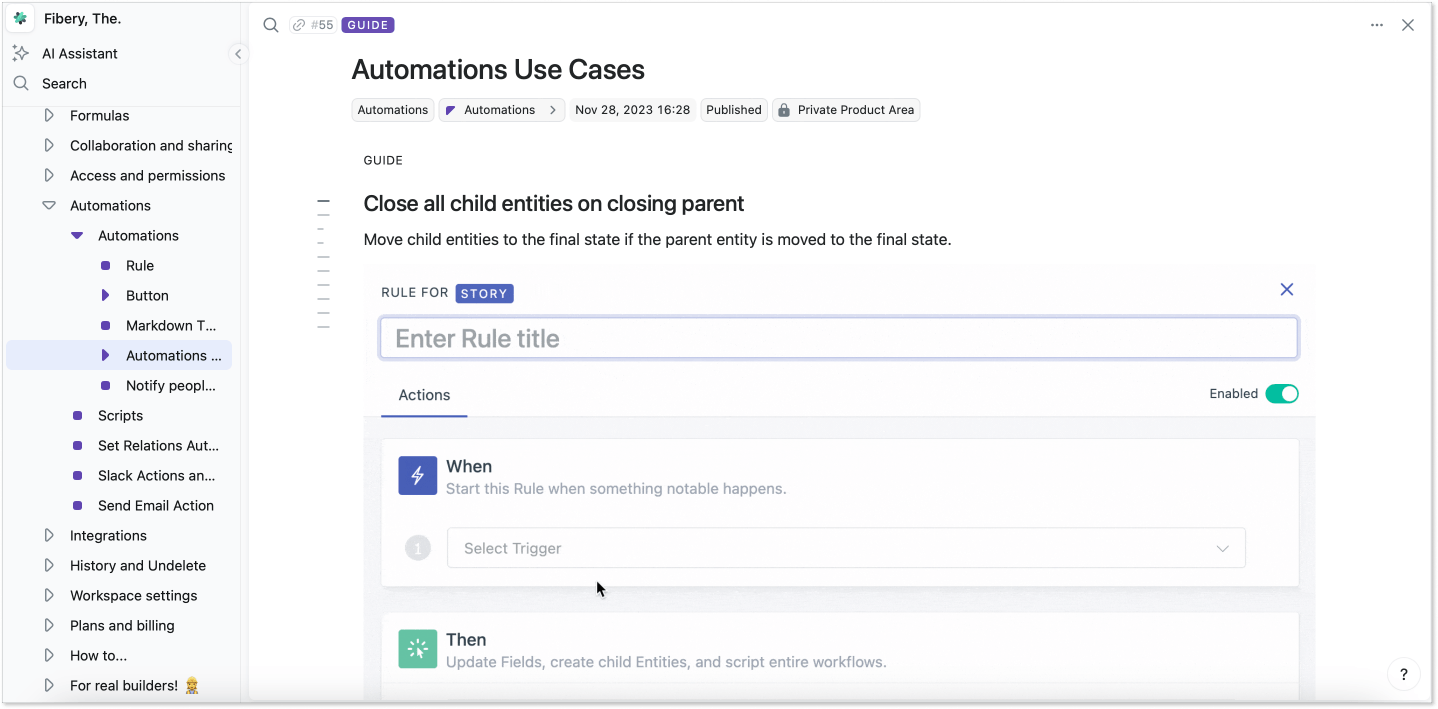1438x709 pixels.
Task: Collapse the left sidebar with chevron button
Action: pyautogui.click(x=237, y=54)
